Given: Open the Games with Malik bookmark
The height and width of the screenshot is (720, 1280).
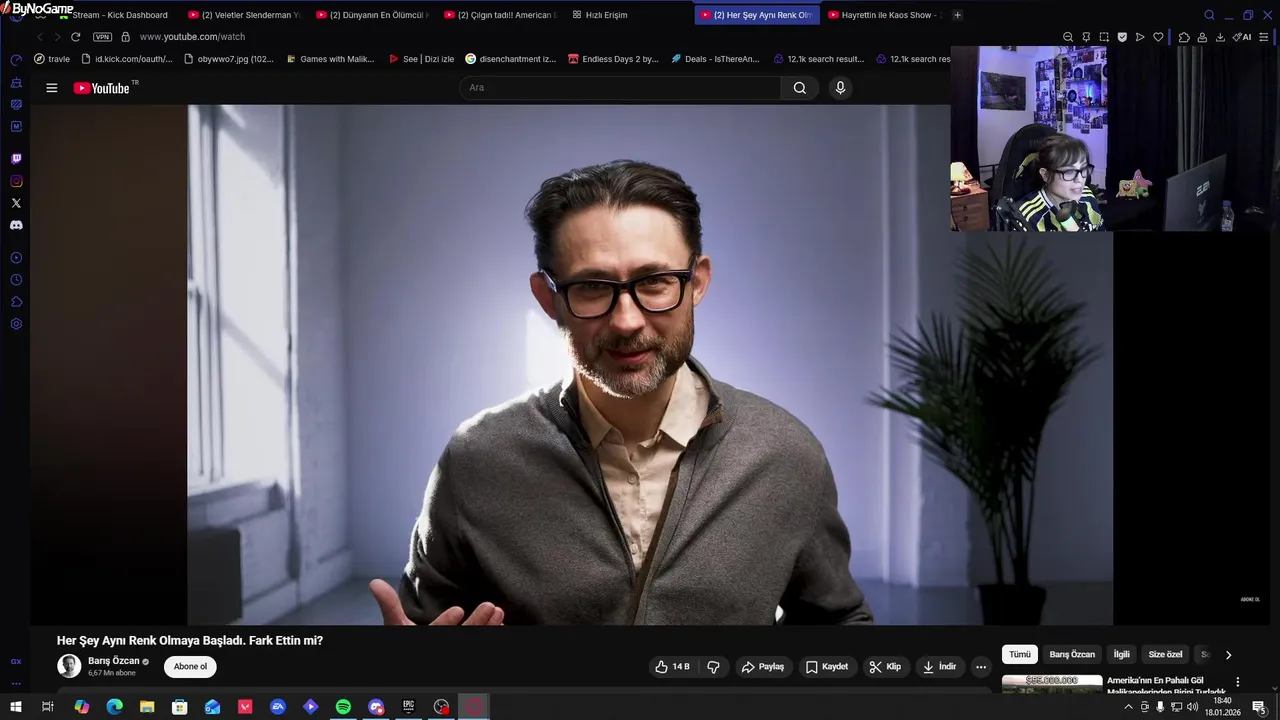Looking at the screenshot, I should (x=330, y=59).
